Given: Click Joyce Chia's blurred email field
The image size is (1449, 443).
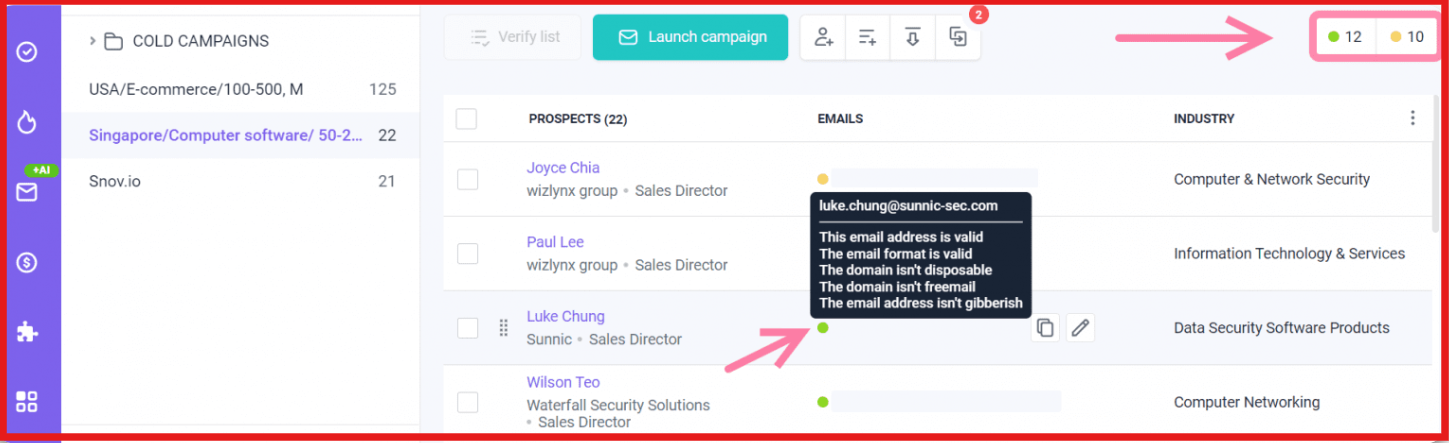Looking at the screenshot, I should (935, 179).
